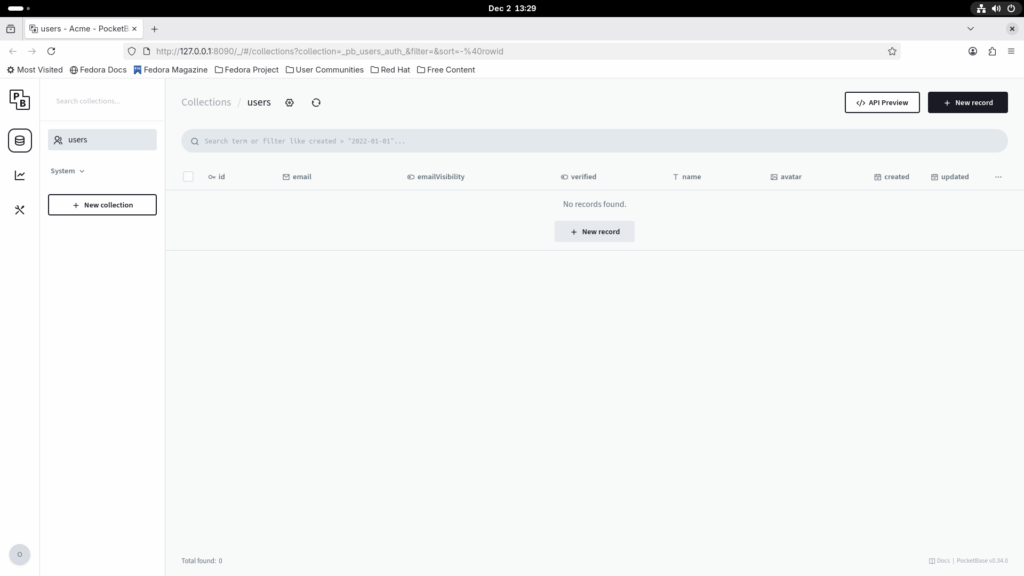
Task: Open the Fedora Magazine bookmark
Action: pos(170,70)
